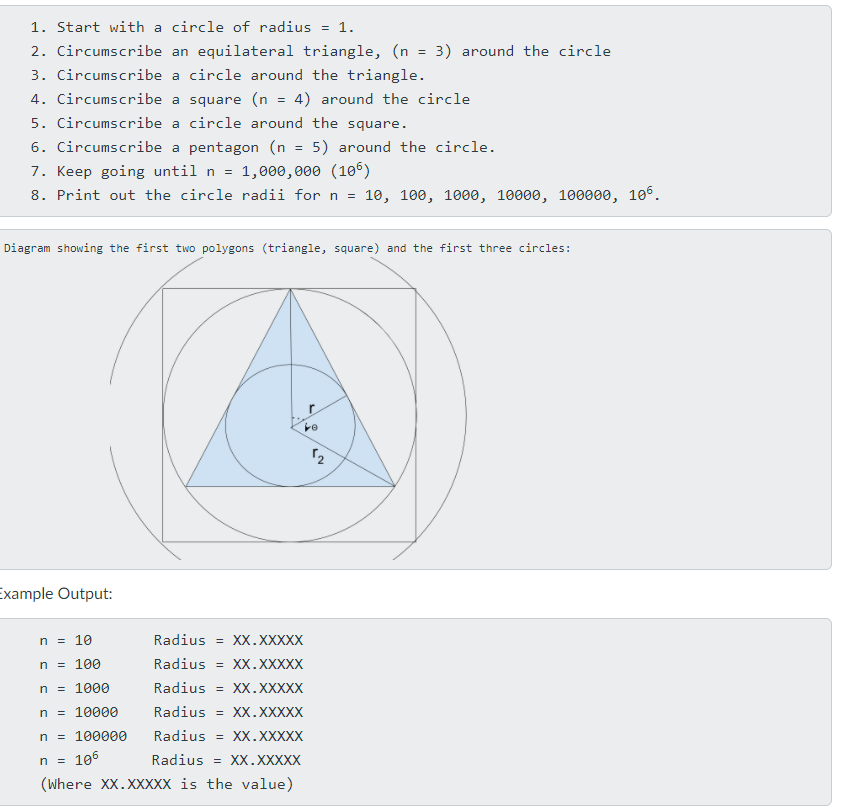This screenshot has height=806, width=841.
Task: Select the 'n = 10' output row
Action: tap(170, 640)
